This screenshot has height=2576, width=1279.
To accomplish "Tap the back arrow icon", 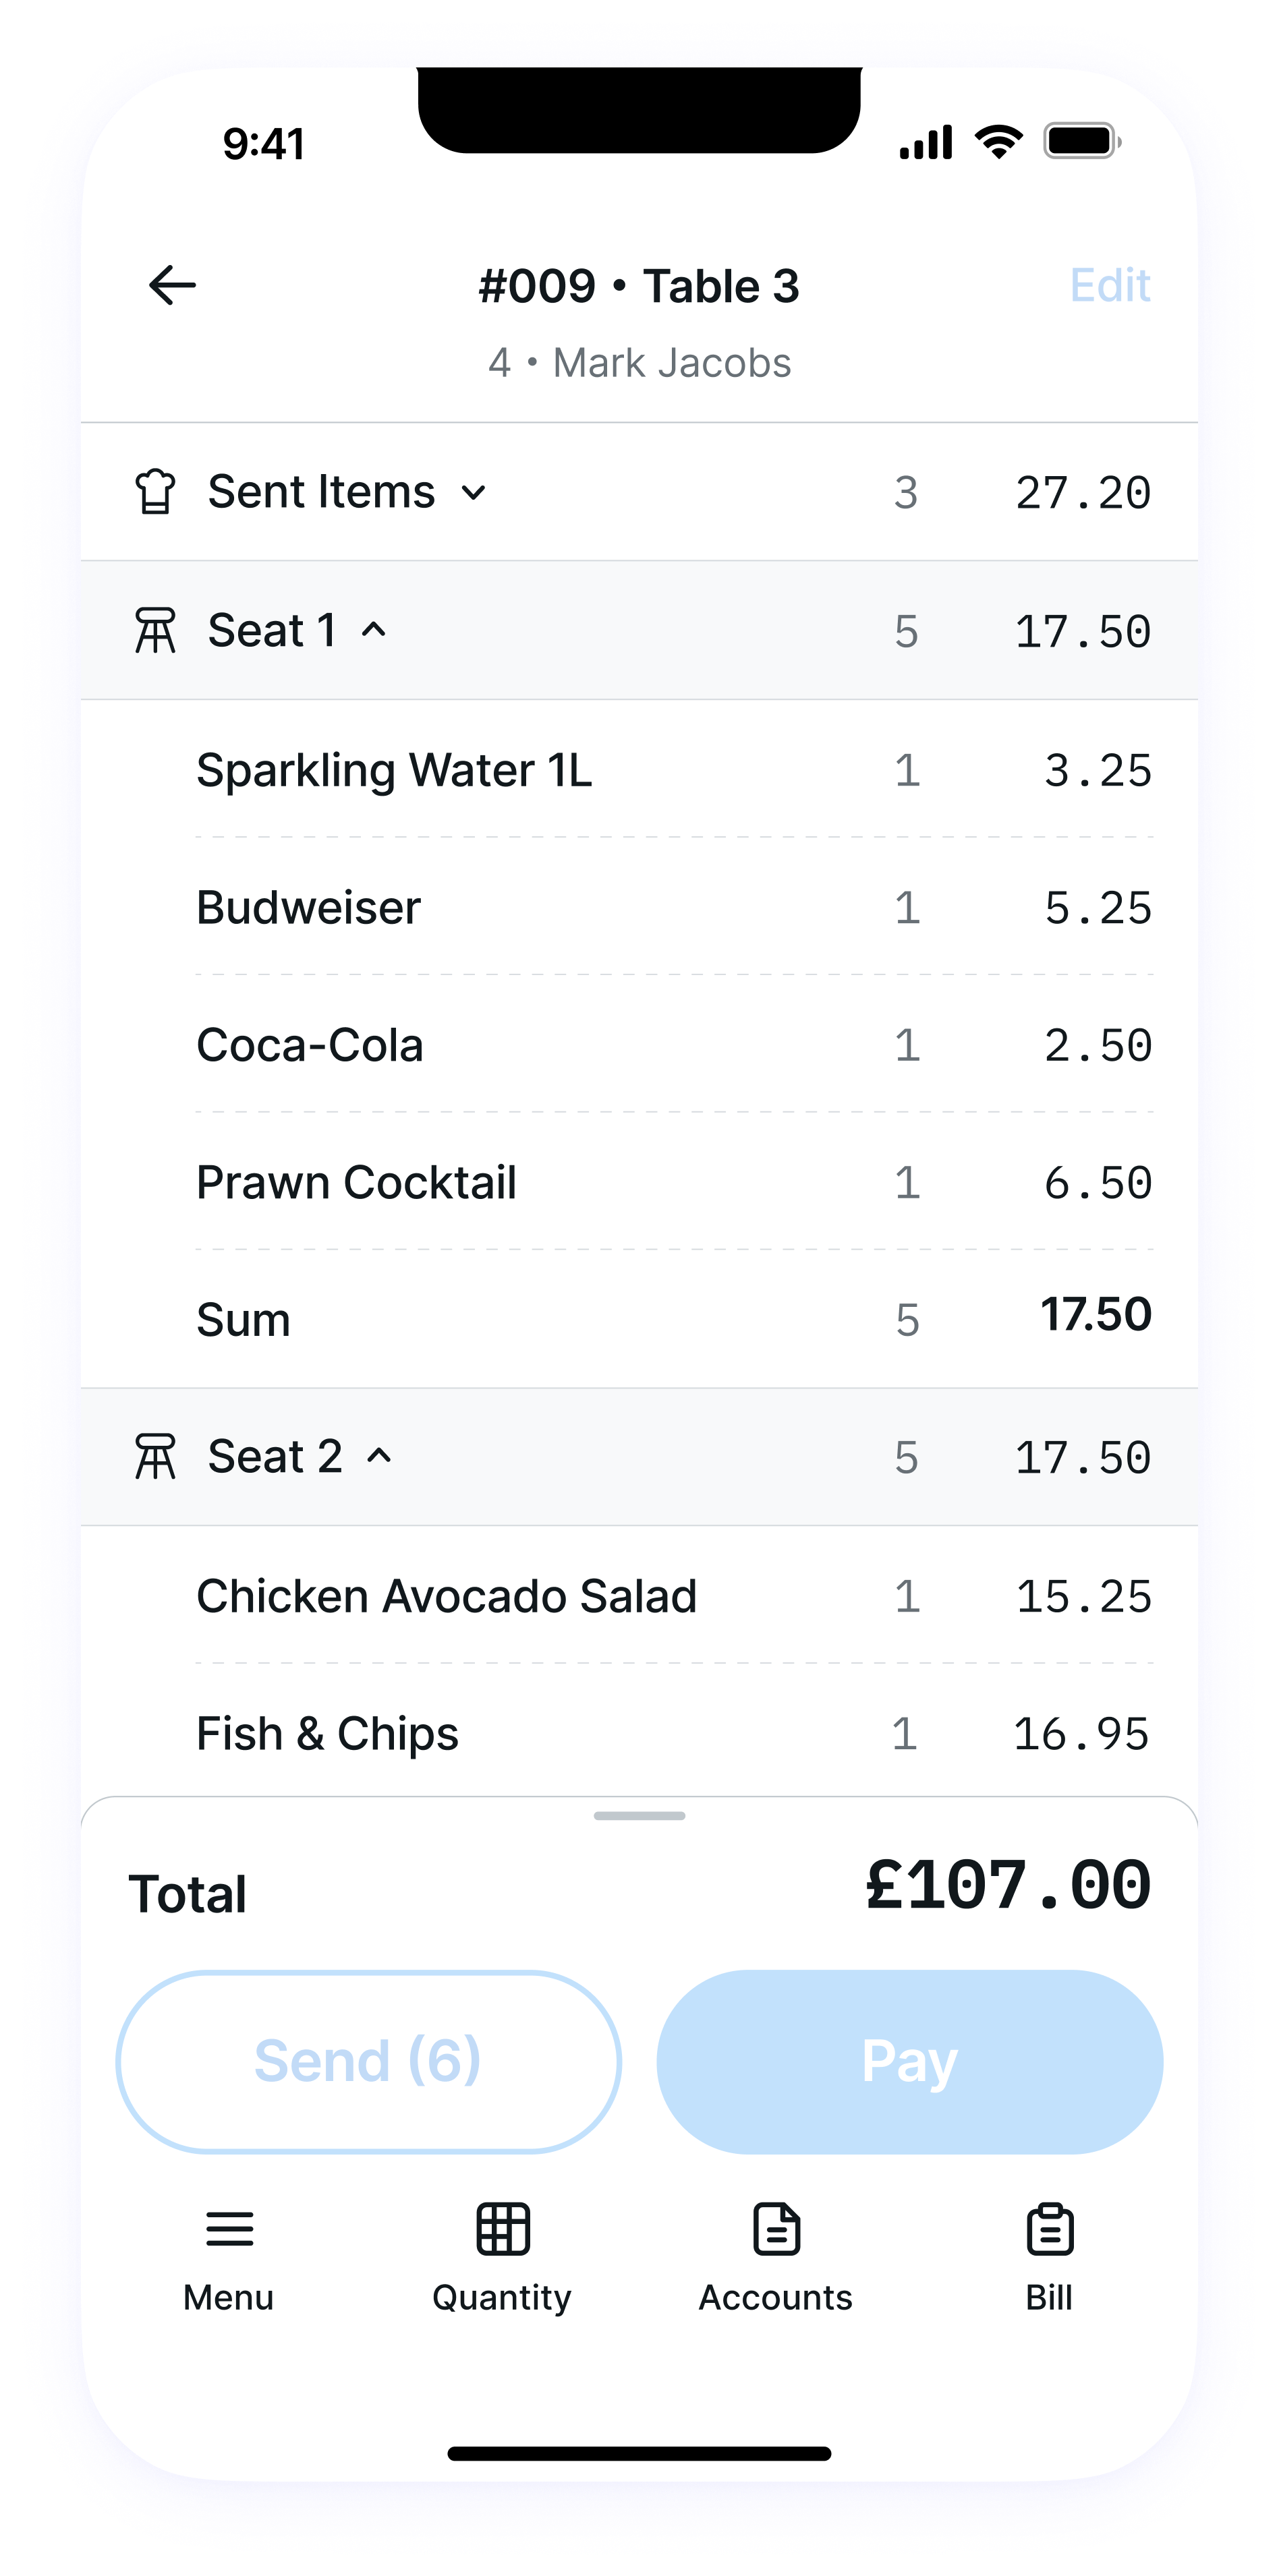I will 172,286.
